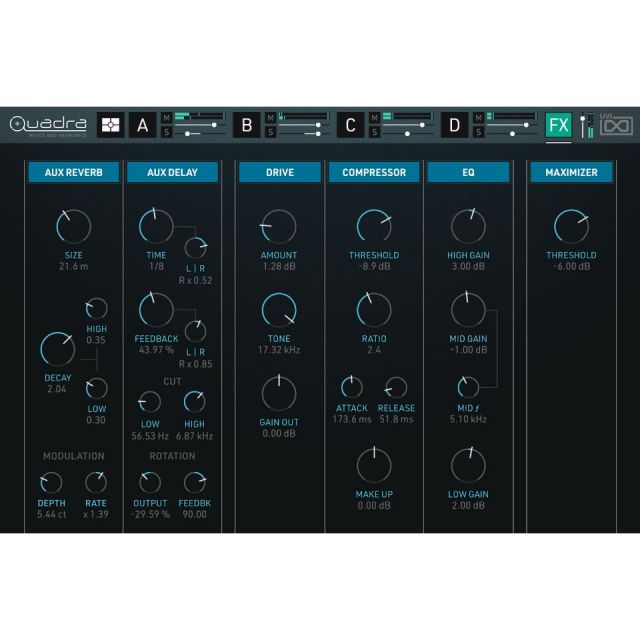640x640 pixels.
Task: Click the Quadra logo
Action: click(48, 125)
